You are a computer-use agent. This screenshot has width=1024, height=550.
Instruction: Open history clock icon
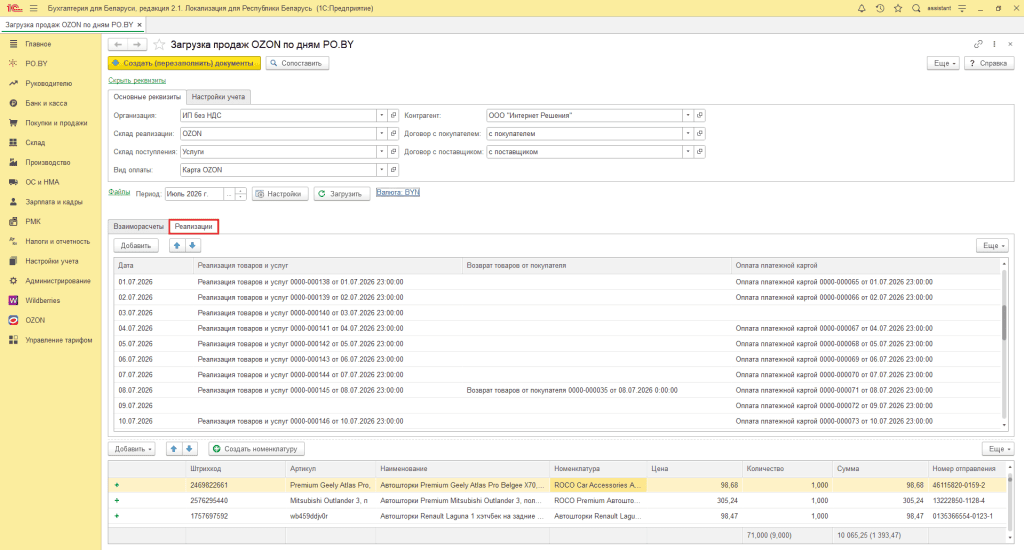tap(880, 8)
